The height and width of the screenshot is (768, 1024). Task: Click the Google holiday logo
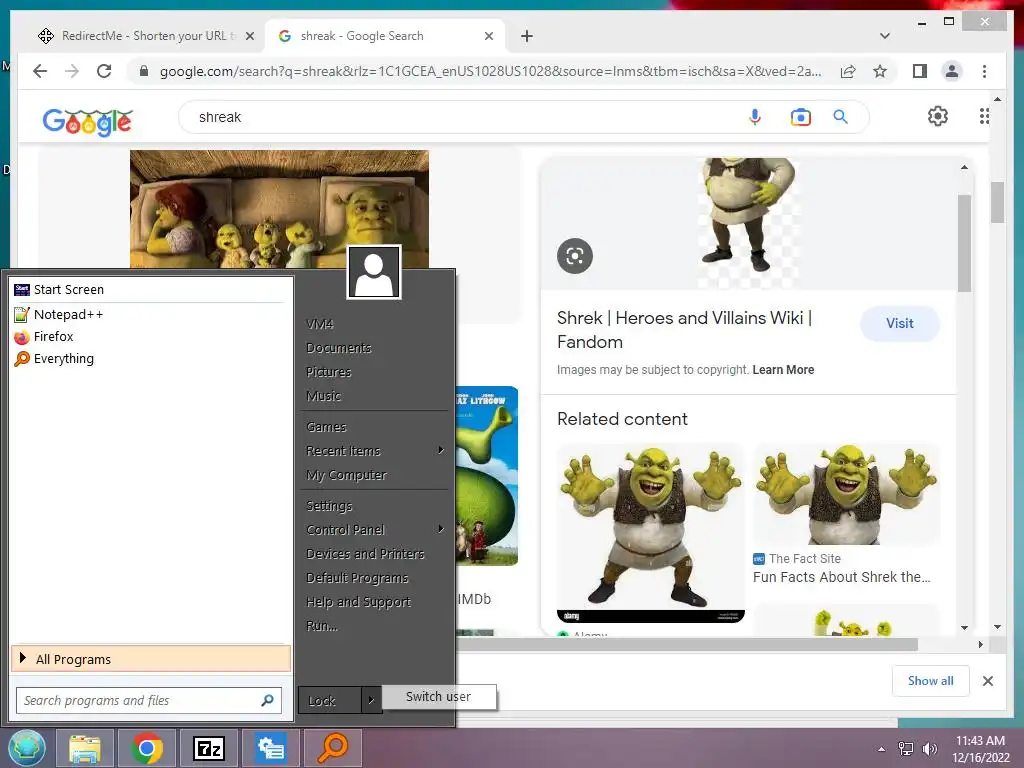[x=88, y=121]
